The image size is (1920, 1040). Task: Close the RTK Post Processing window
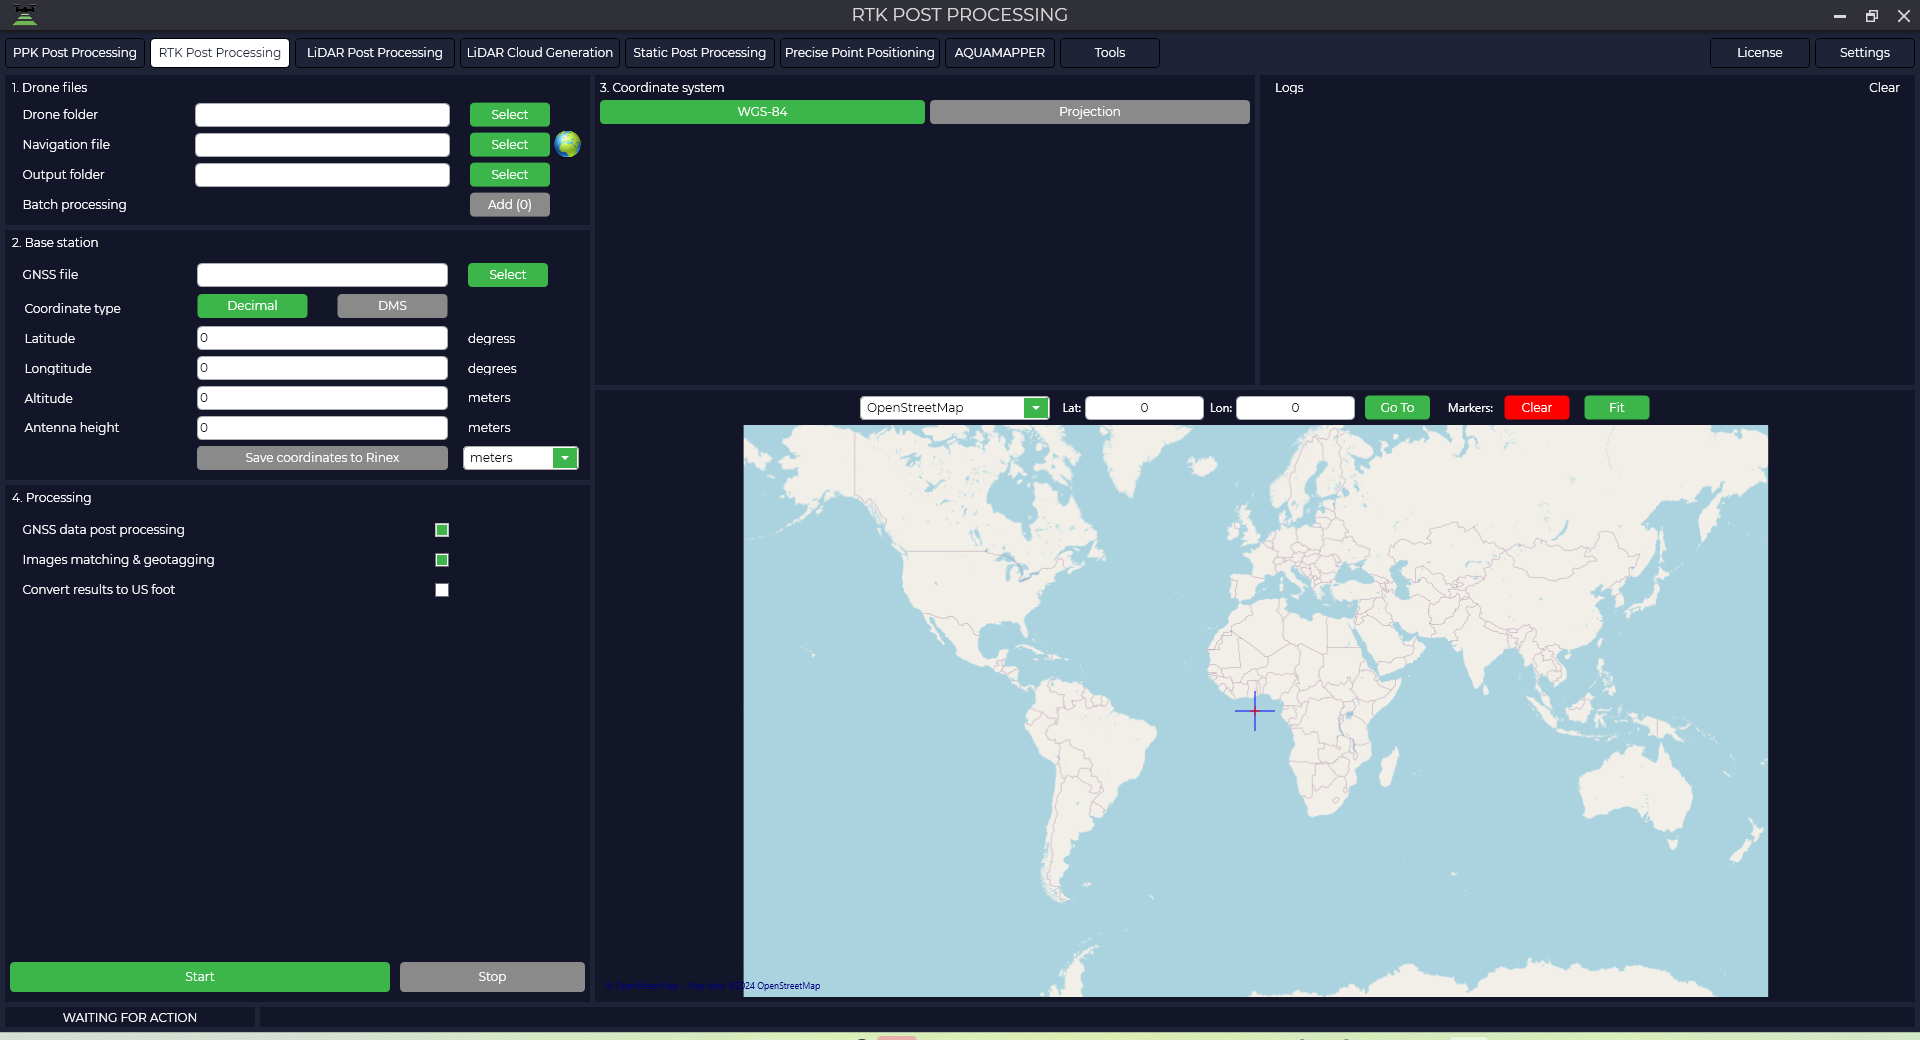coord(1903,16)
